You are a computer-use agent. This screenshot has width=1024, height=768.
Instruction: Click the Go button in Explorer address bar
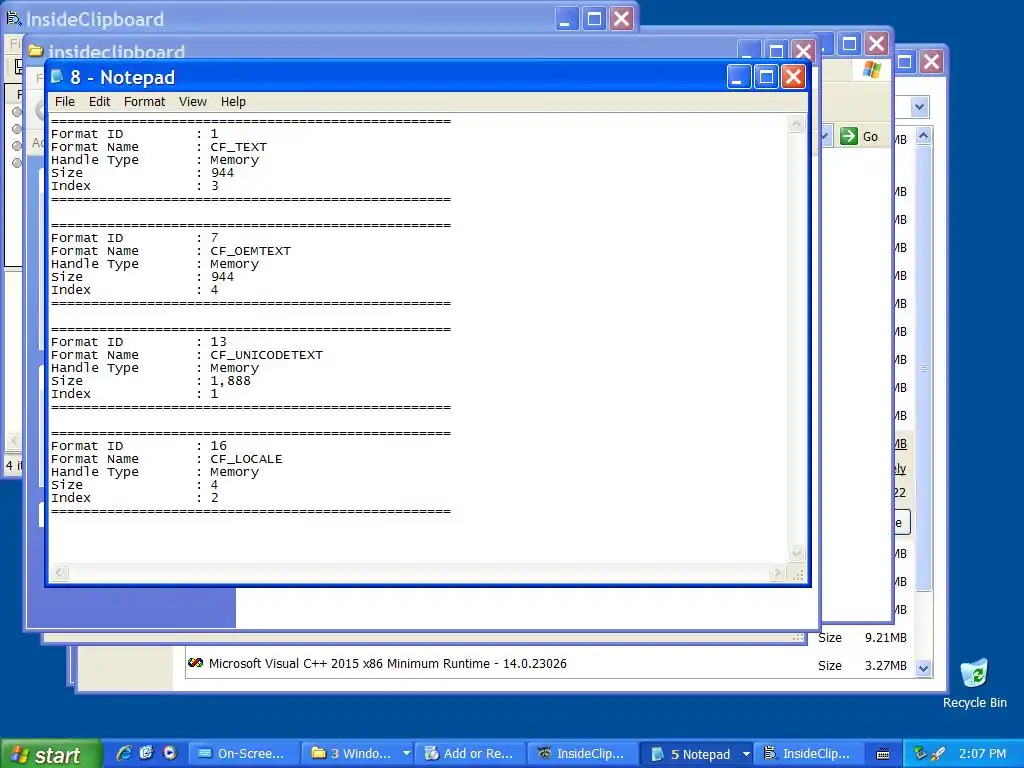coord(859,136)
